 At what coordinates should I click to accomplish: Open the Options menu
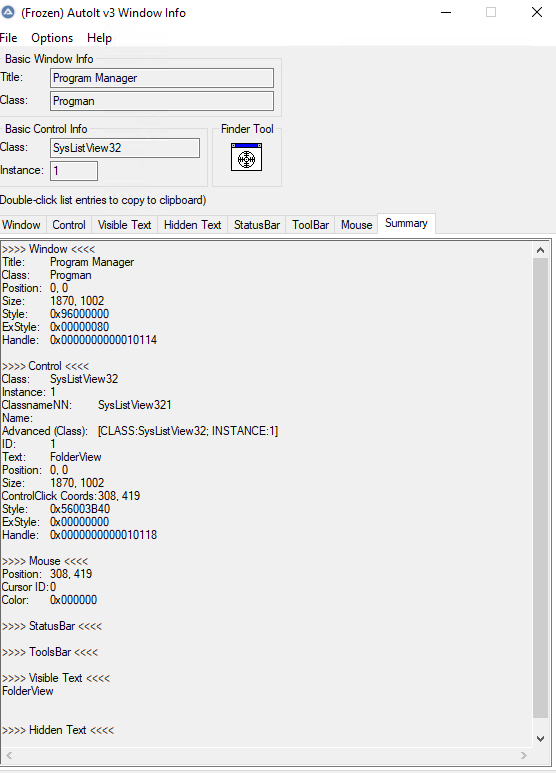(52, 38)
